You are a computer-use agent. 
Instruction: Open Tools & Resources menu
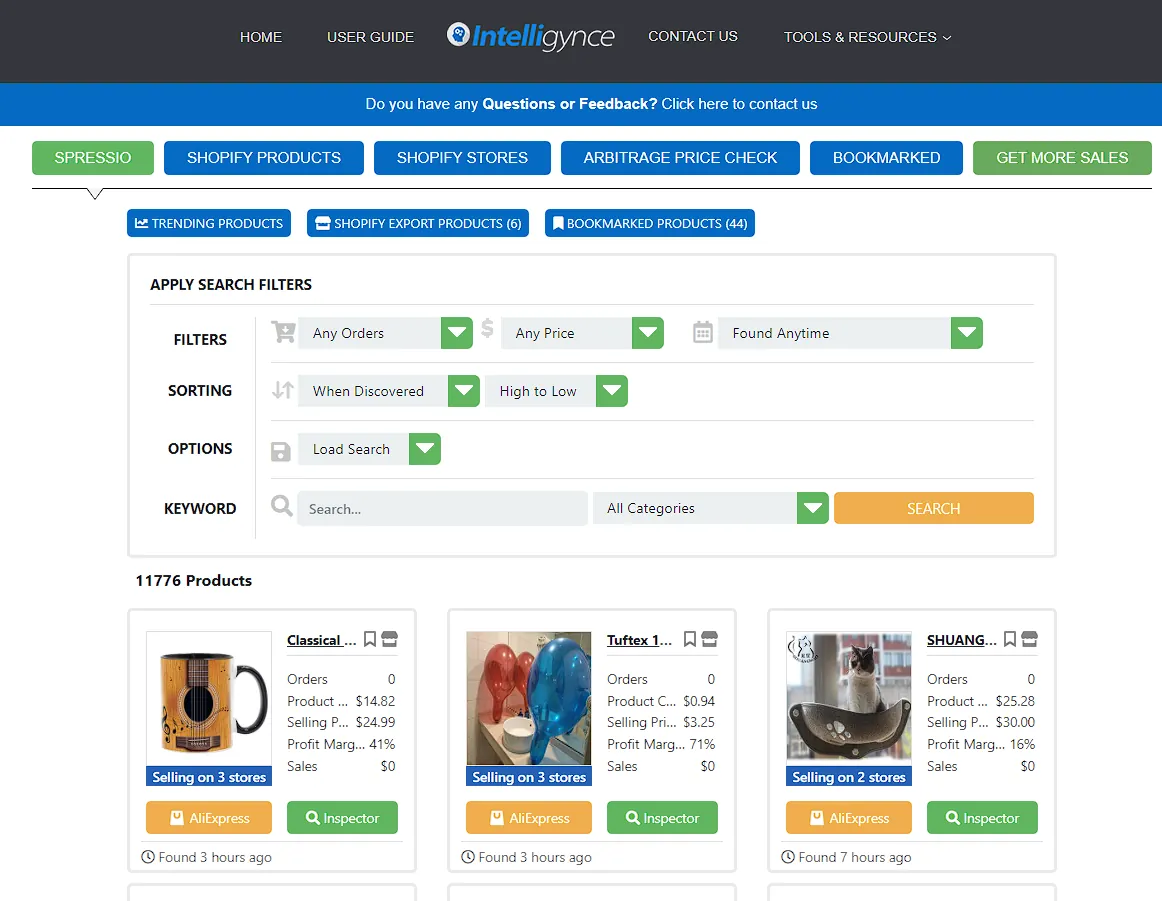pos(867,37)
